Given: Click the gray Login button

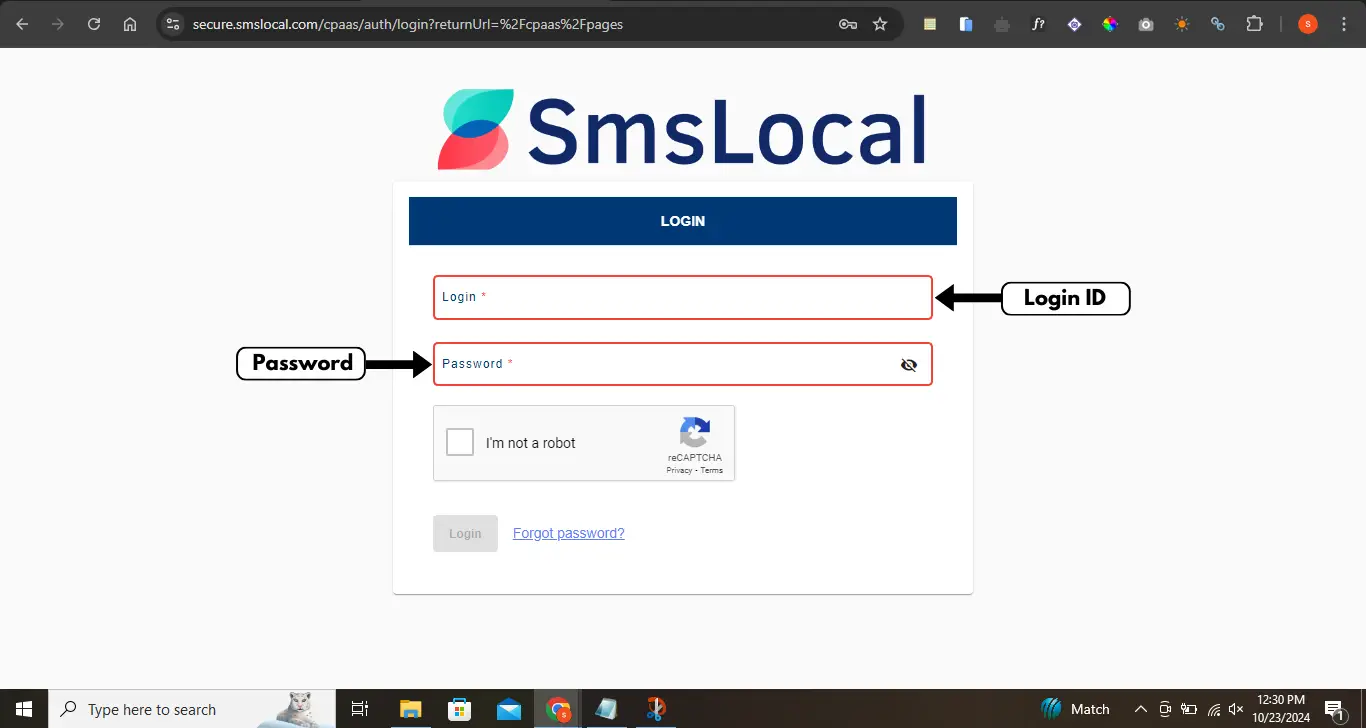Looking at the screenshot, I should click(465, 533).
